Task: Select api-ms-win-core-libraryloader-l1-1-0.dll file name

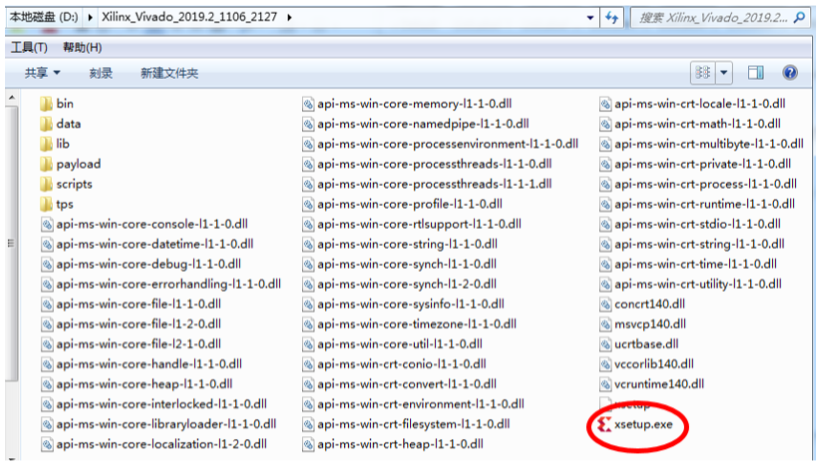Action: click(x=167, y=425)
